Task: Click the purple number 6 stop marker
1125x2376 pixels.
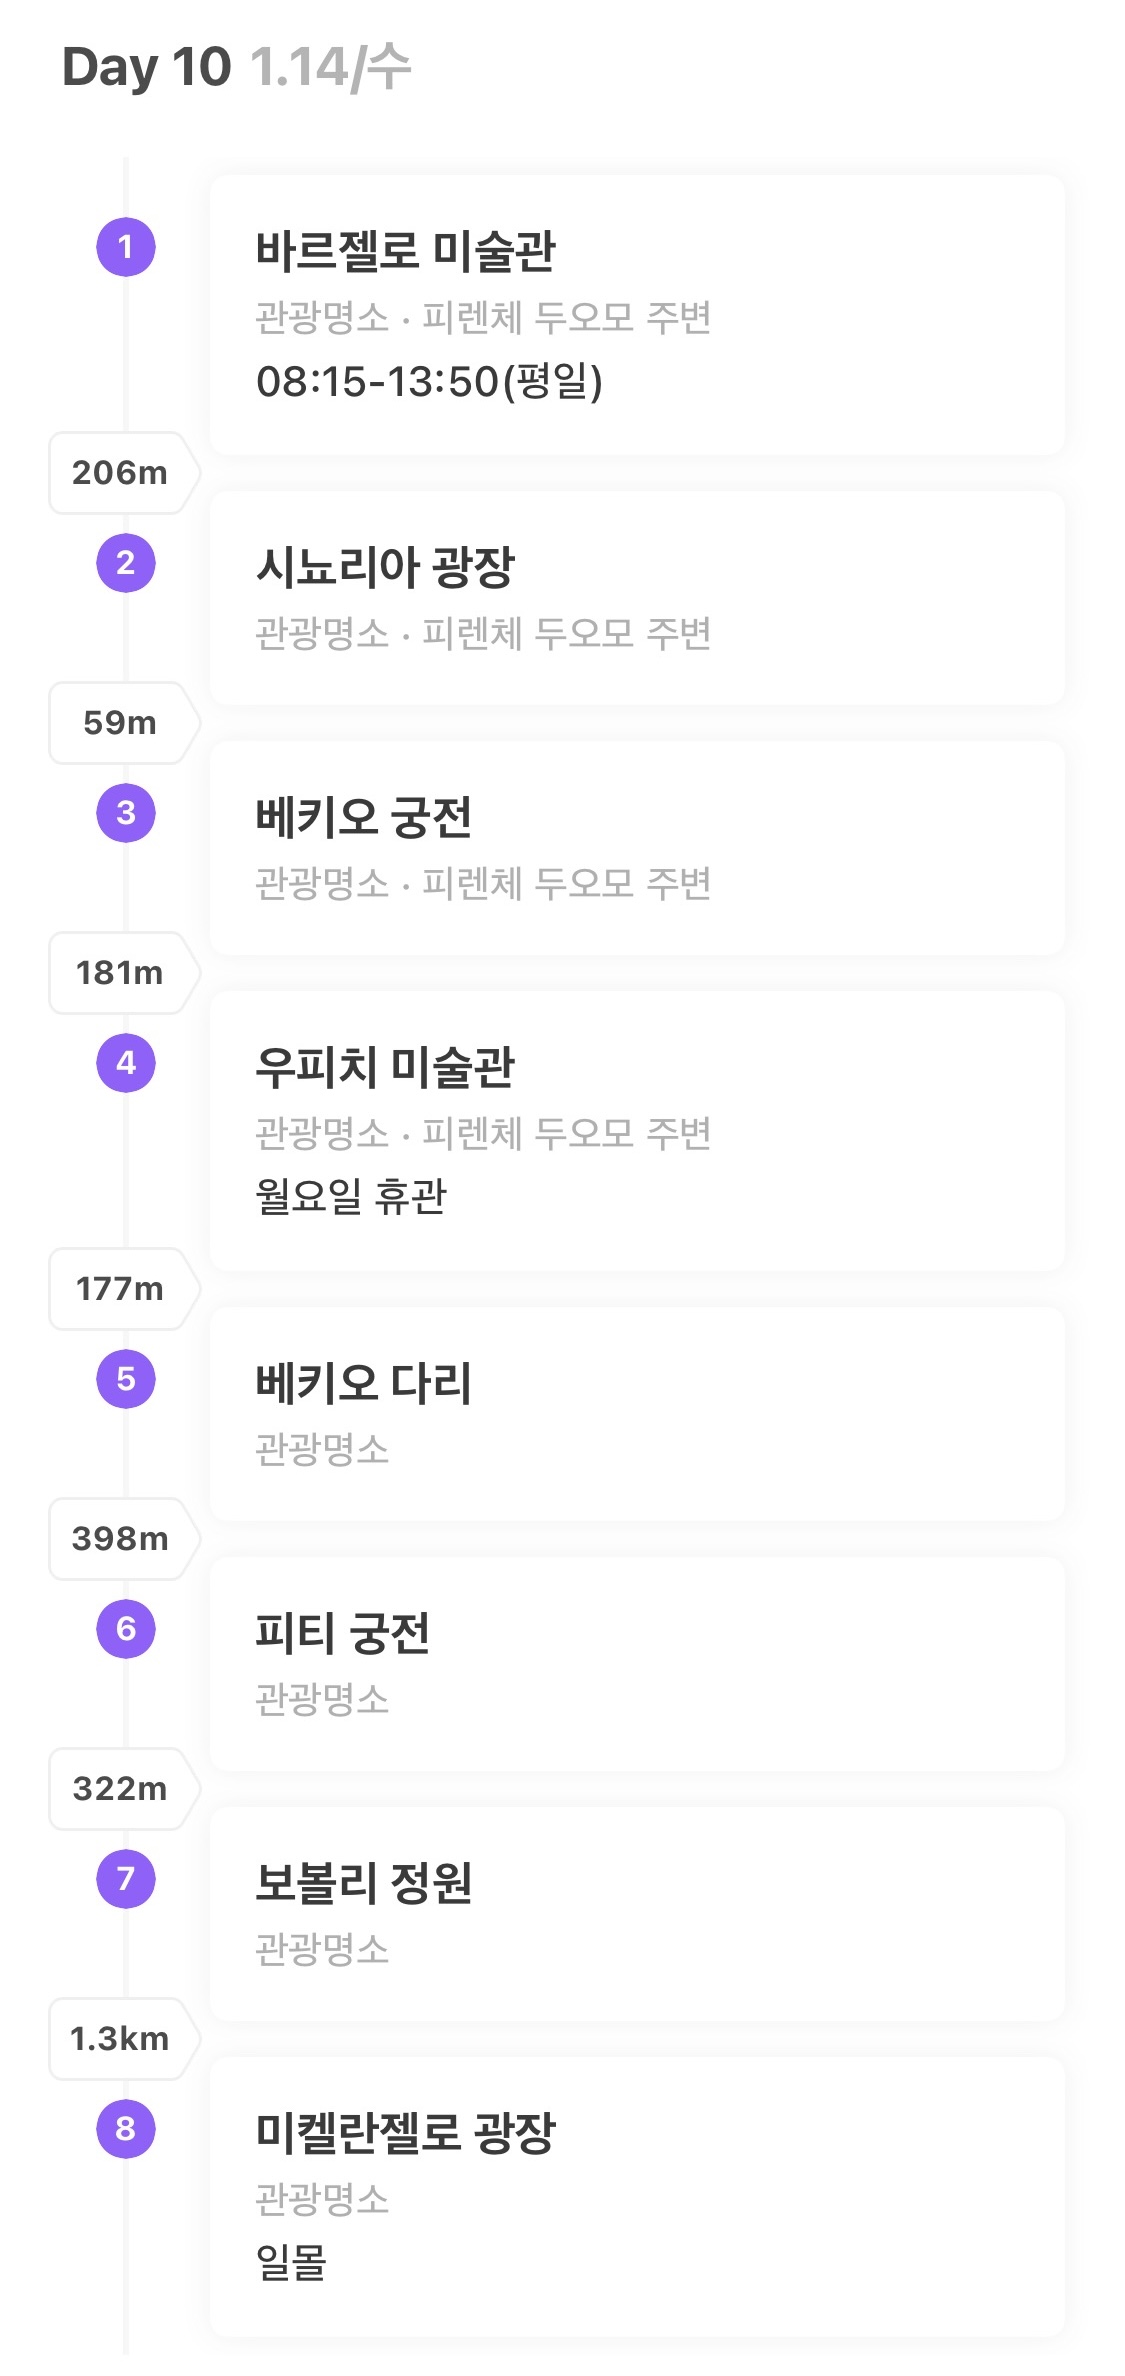Action: [x=126, y=1629]
